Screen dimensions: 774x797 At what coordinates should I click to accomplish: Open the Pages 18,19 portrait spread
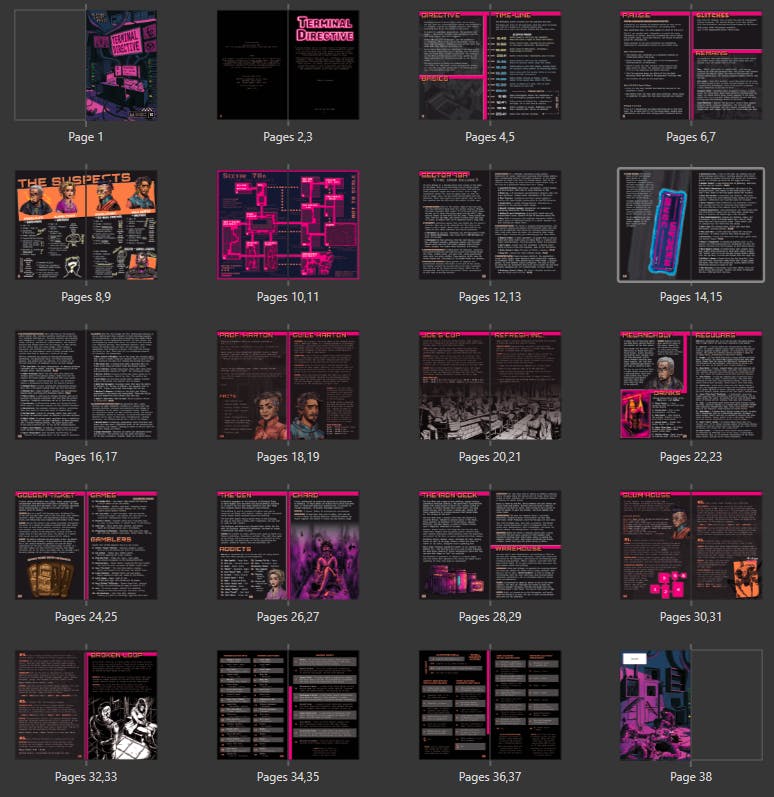tap(288, 385)
